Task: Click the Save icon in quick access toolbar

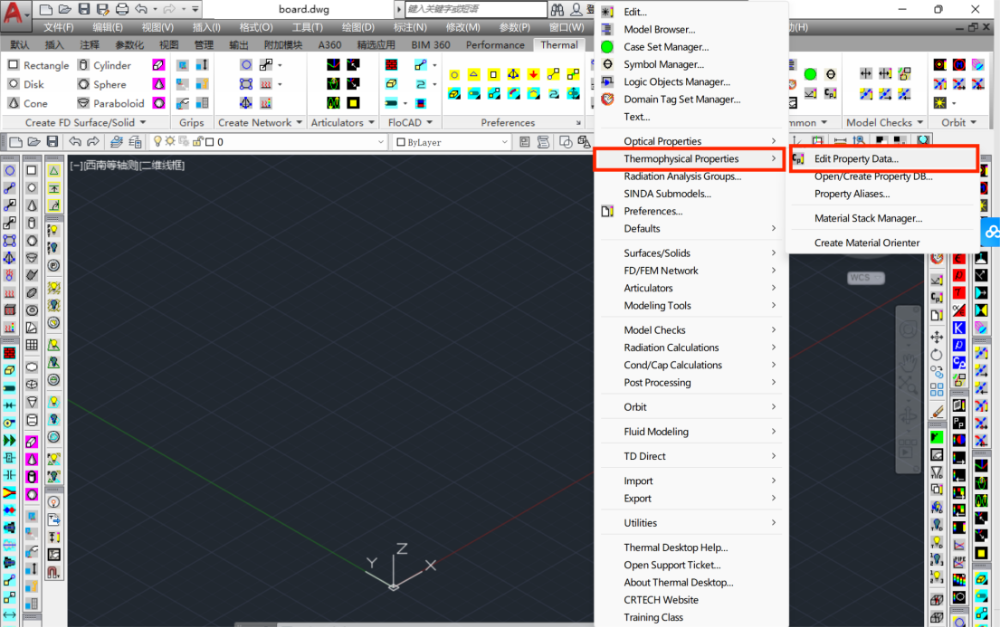Action: click(84, 9)
